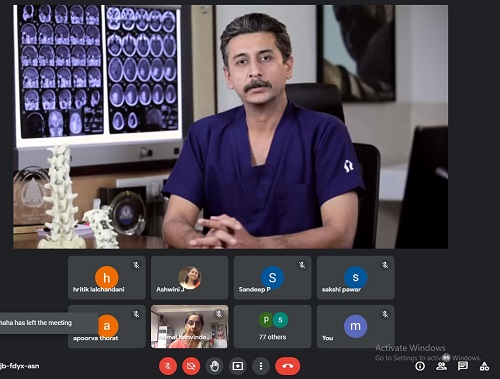Click the purple m avatar
The image size is (500, 379).
pos(355,326)
